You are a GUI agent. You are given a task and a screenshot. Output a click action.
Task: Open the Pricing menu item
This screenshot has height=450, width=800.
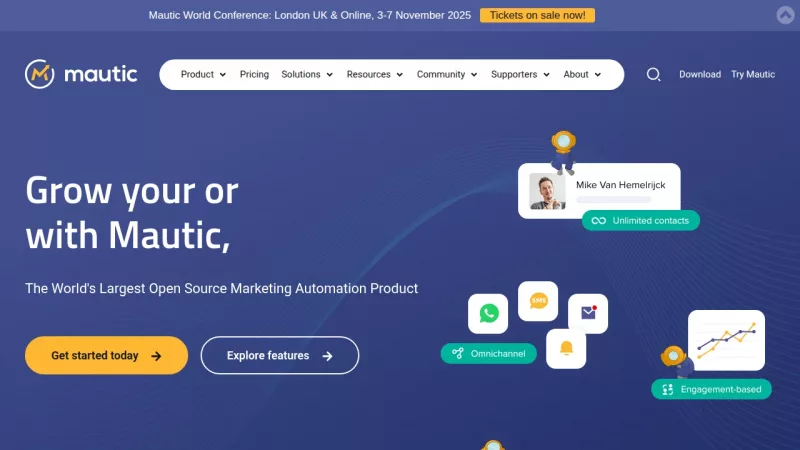254,74
